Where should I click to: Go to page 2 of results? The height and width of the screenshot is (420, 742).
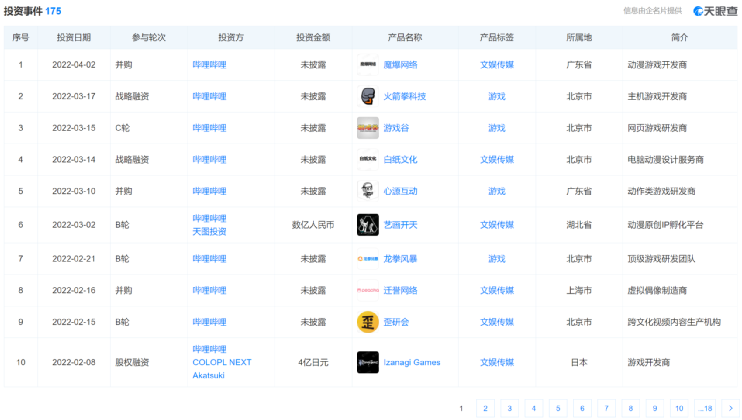click(x=485, y=408)
